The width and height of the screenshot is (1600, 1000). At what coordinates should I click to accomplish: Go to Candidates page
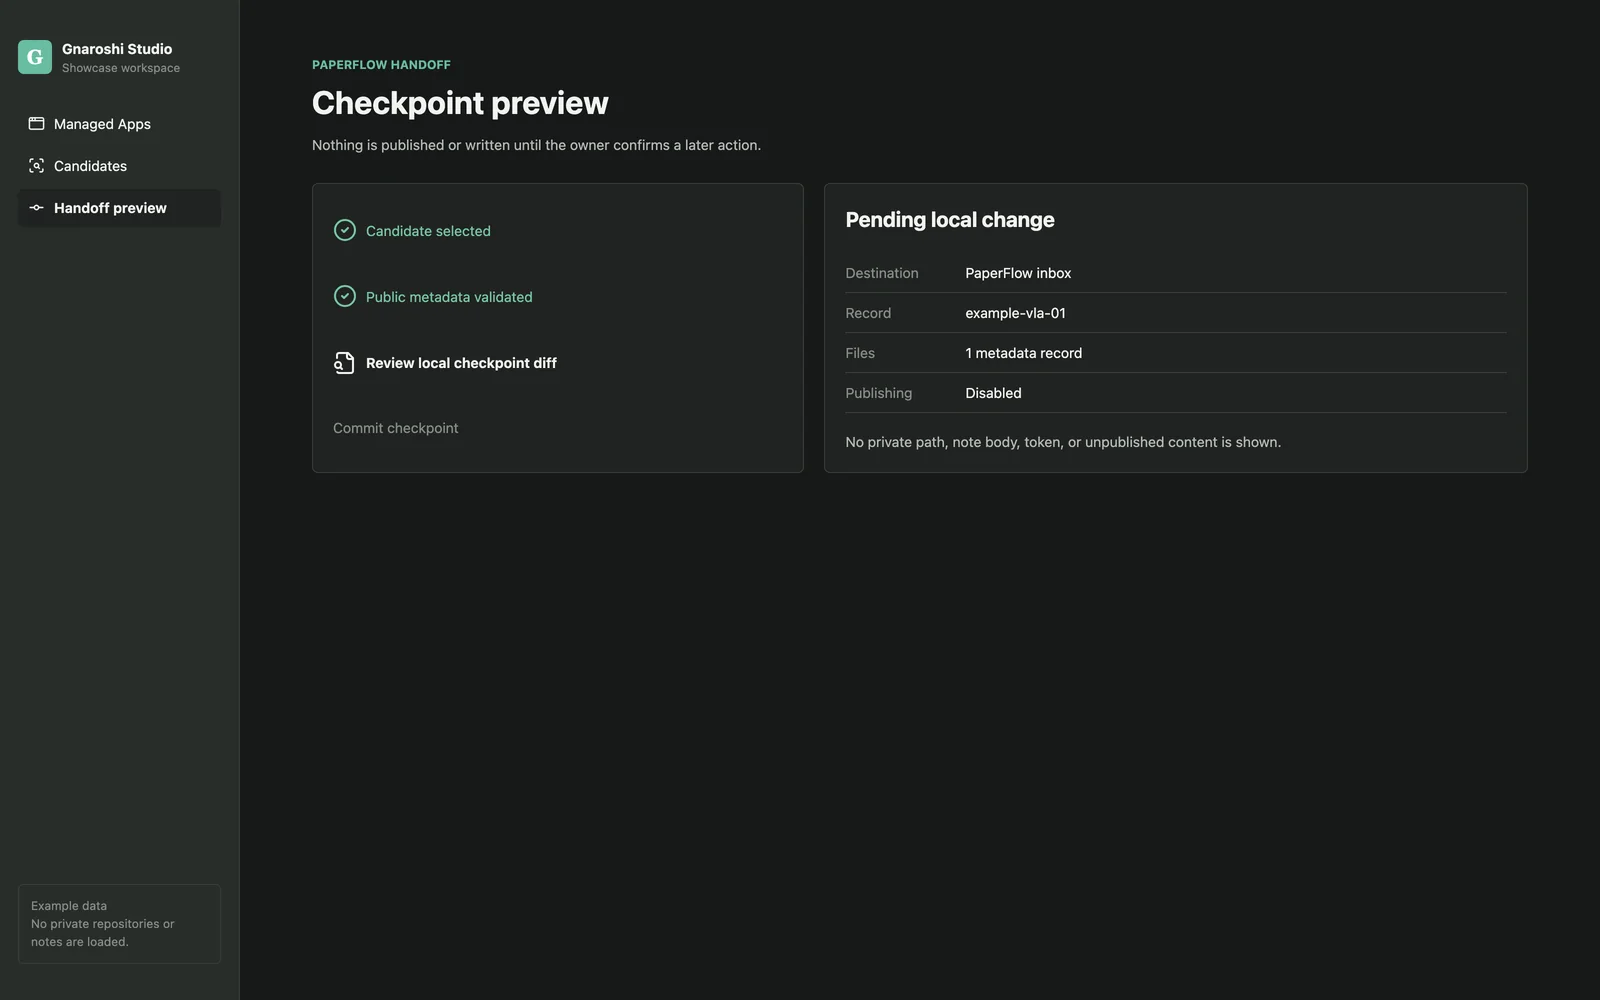pyautogui.click(x=119, y=166)
